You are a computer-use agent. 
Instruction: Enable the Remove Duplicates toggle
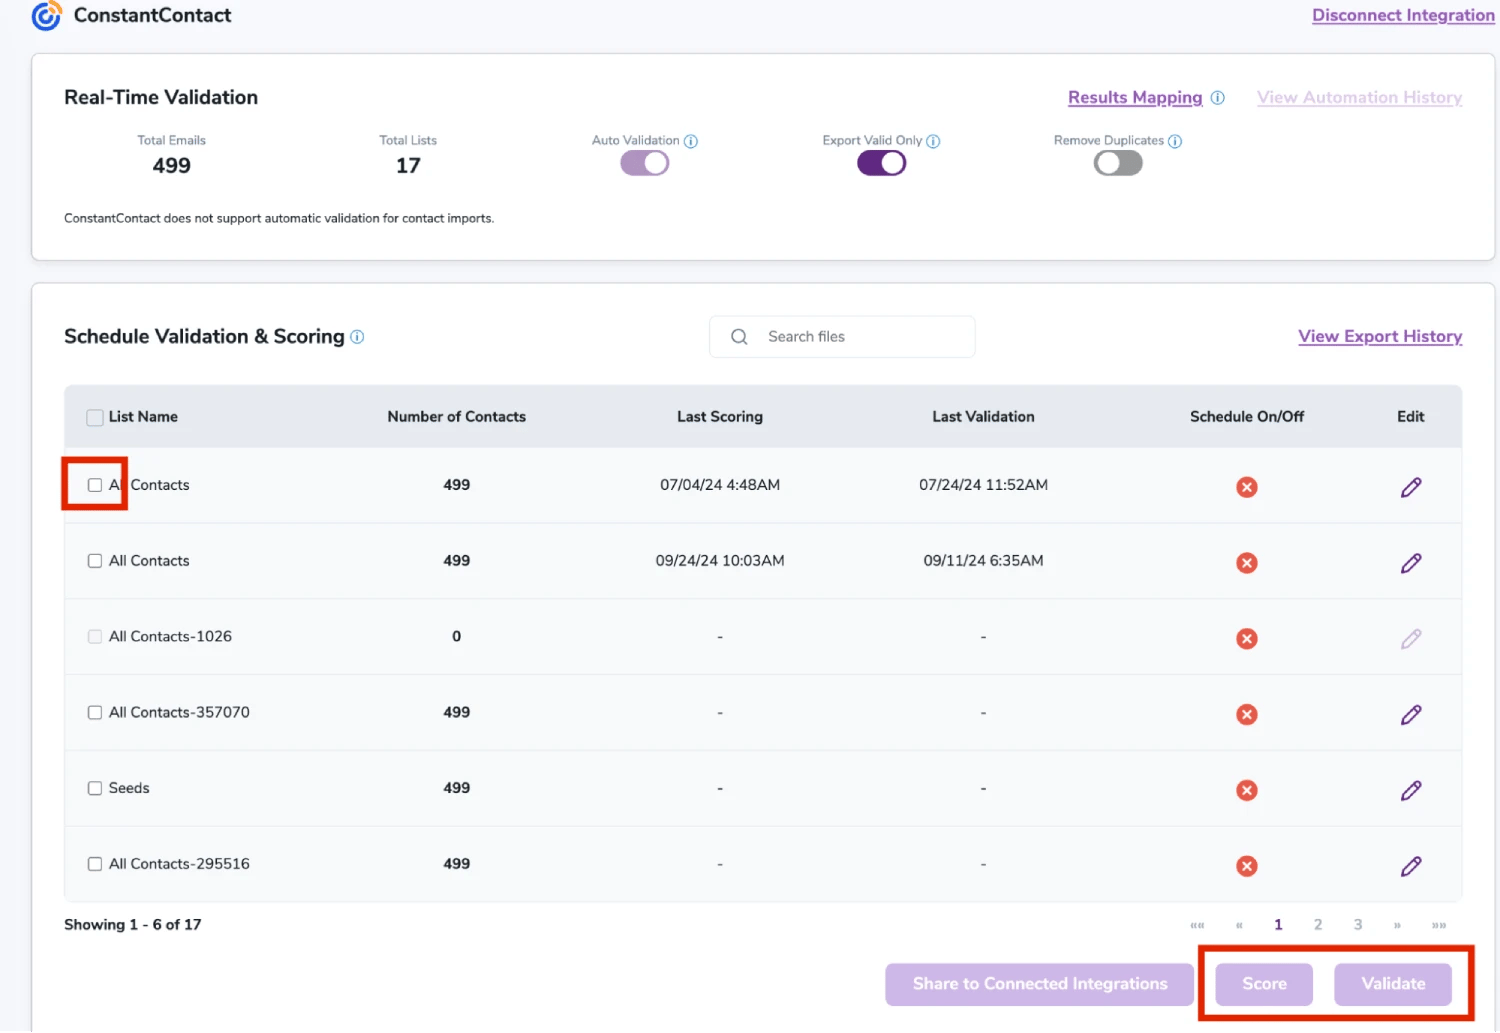click(1117, 162)
